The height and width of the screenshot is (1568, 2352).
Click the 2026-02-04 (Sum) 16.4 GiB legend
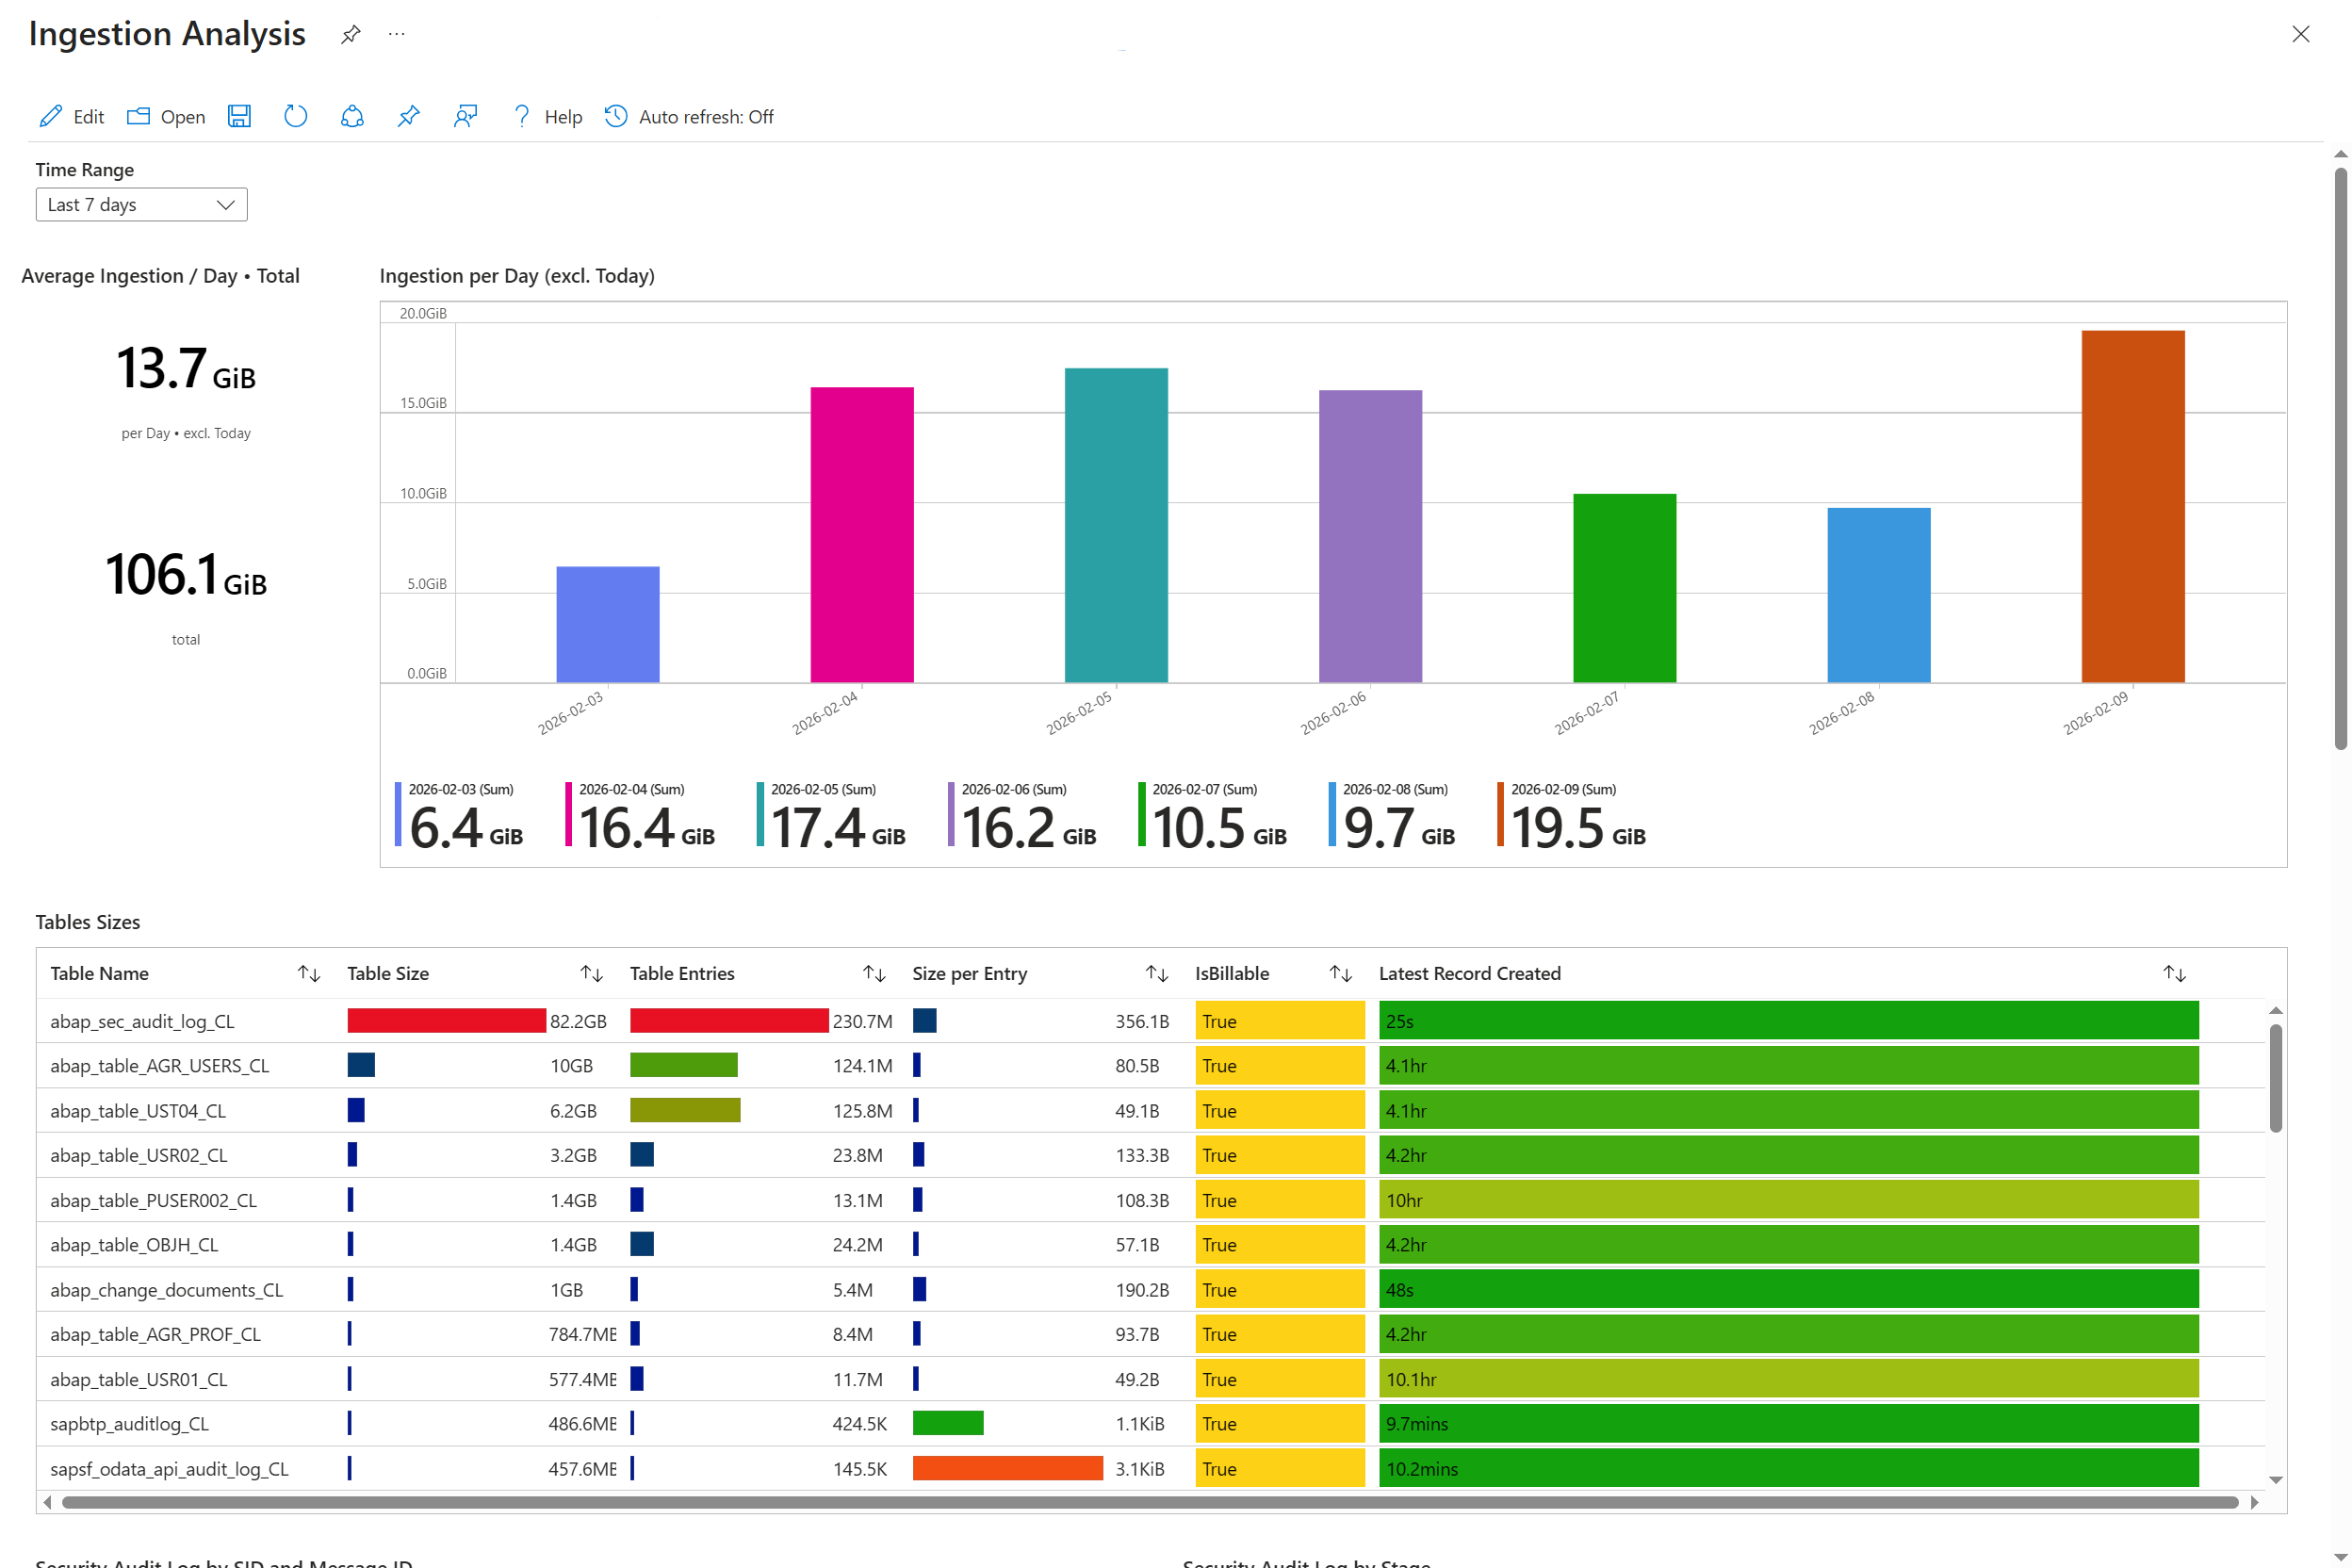tap(641, 816)
